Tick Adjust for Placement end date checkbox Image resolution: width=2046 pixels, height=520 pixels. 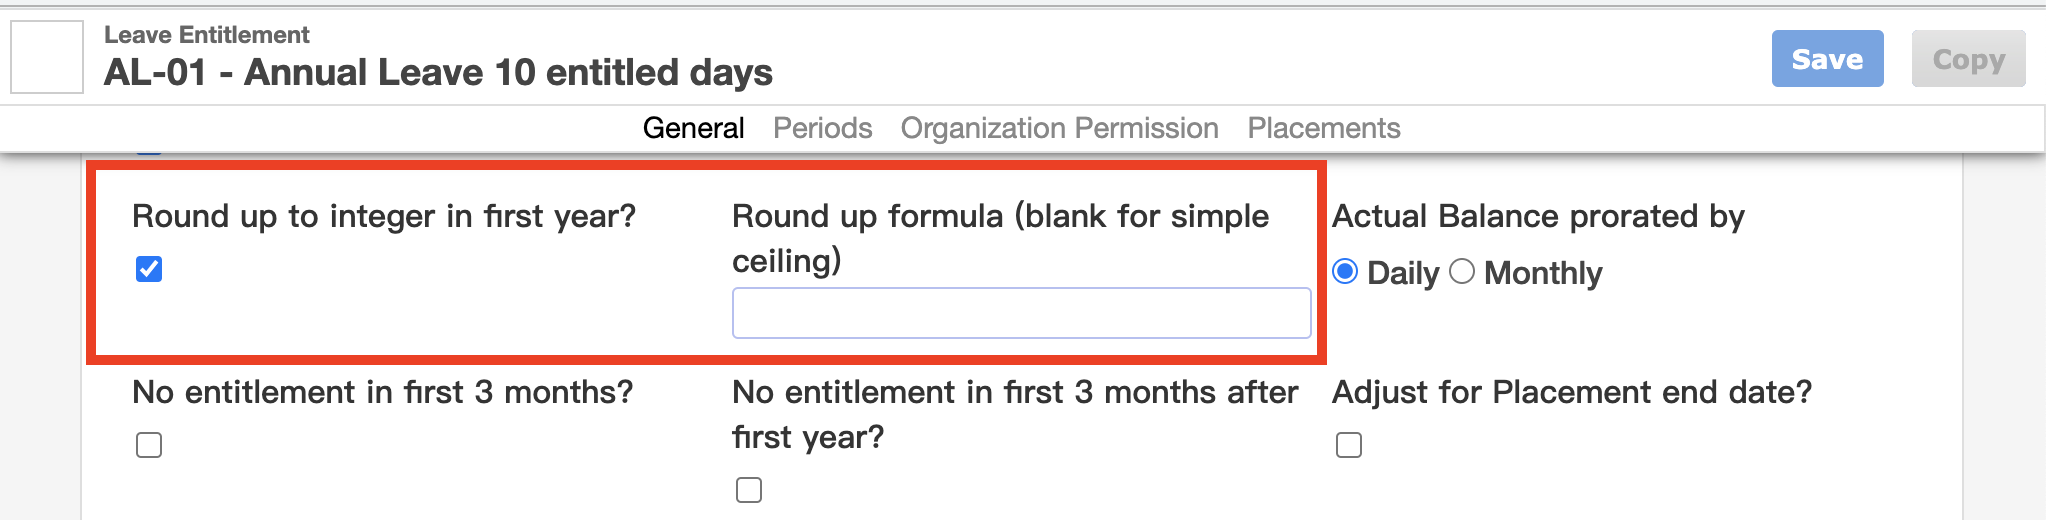[x=1349, y=445]
